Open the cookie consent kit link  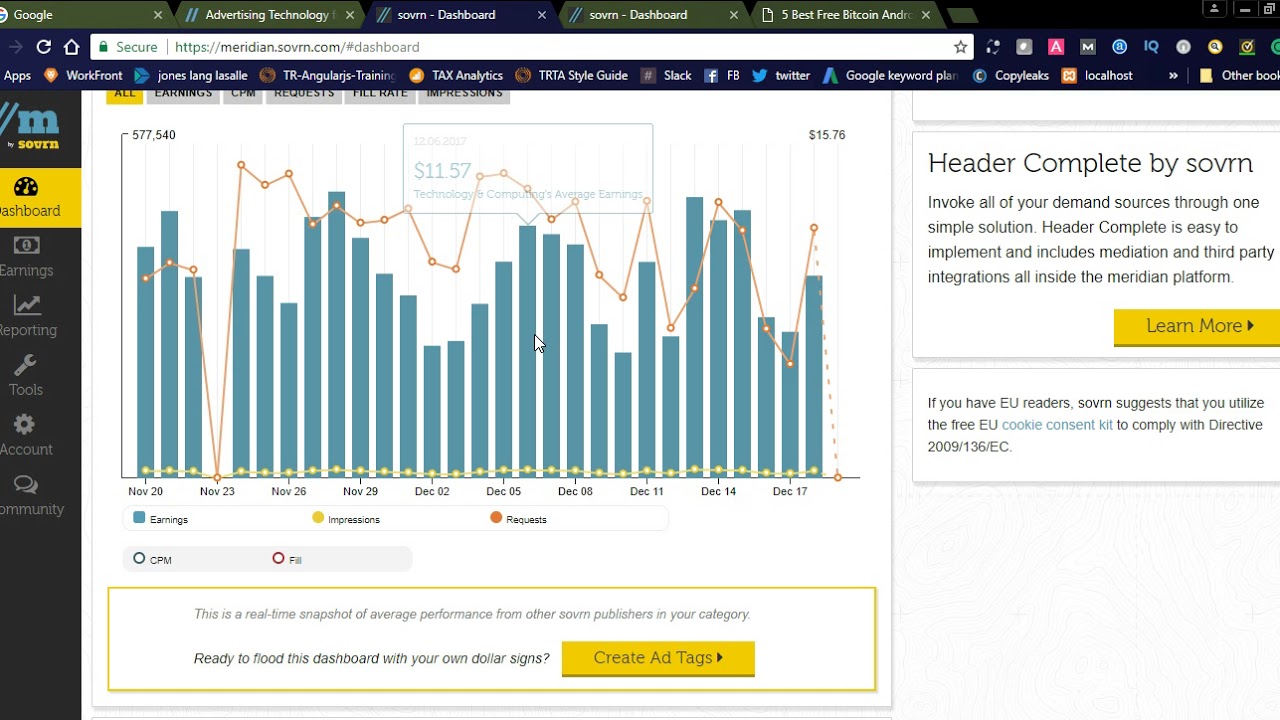point(1056,425)
